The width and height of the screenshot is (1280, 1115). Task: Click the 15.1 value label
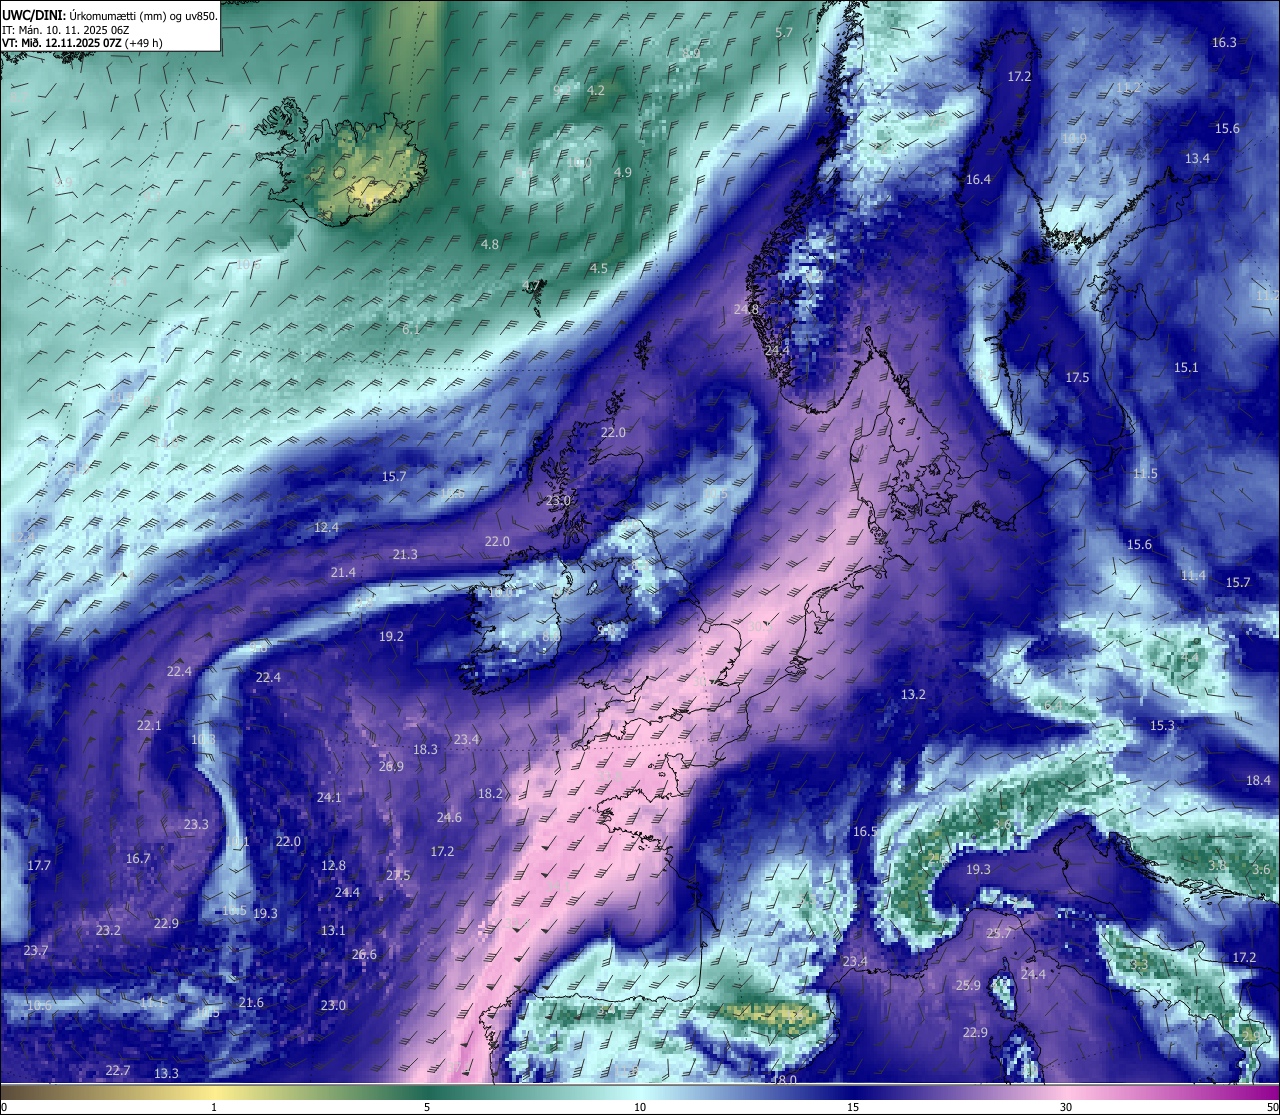coord(1186,367)
